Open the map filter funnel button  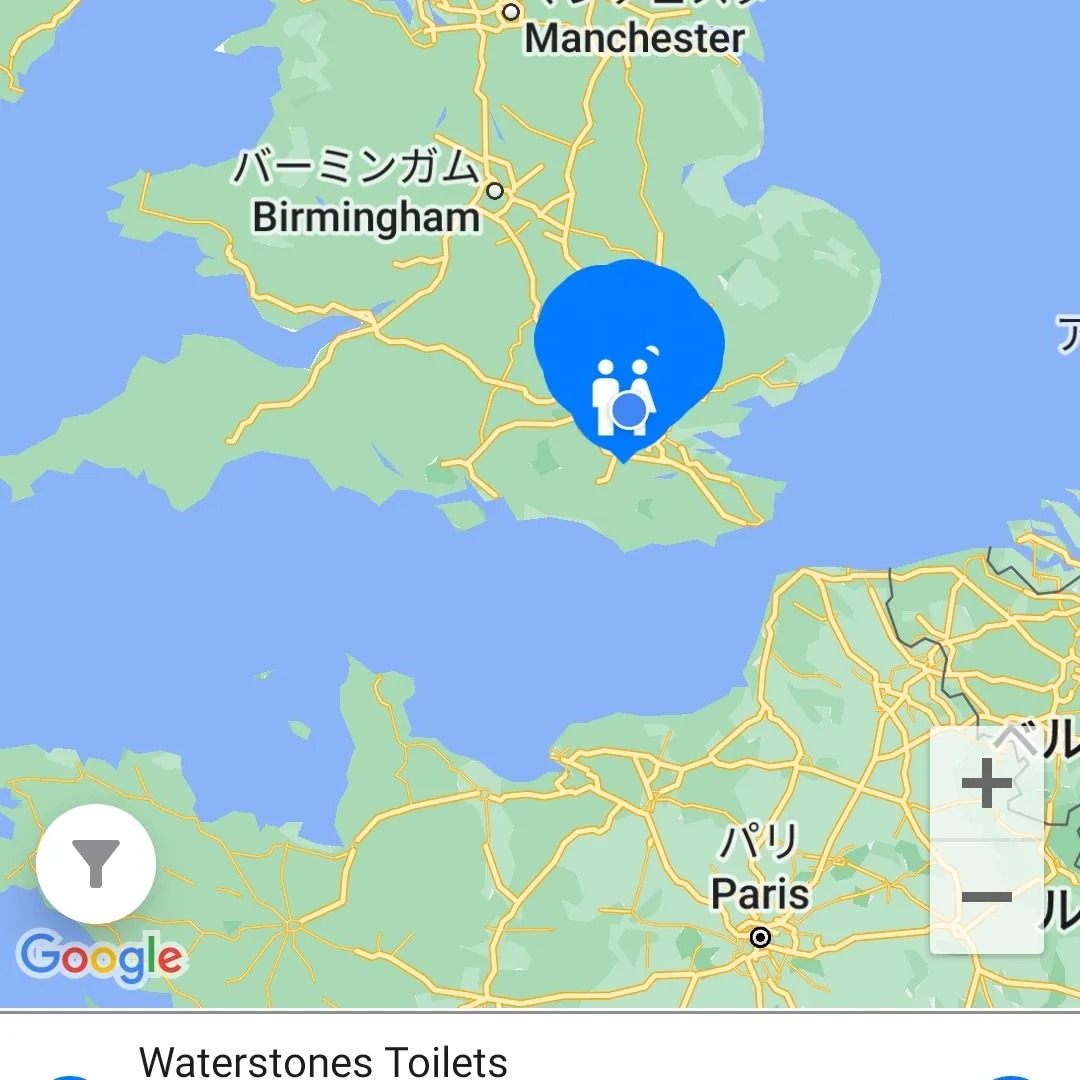click(96, 863)
